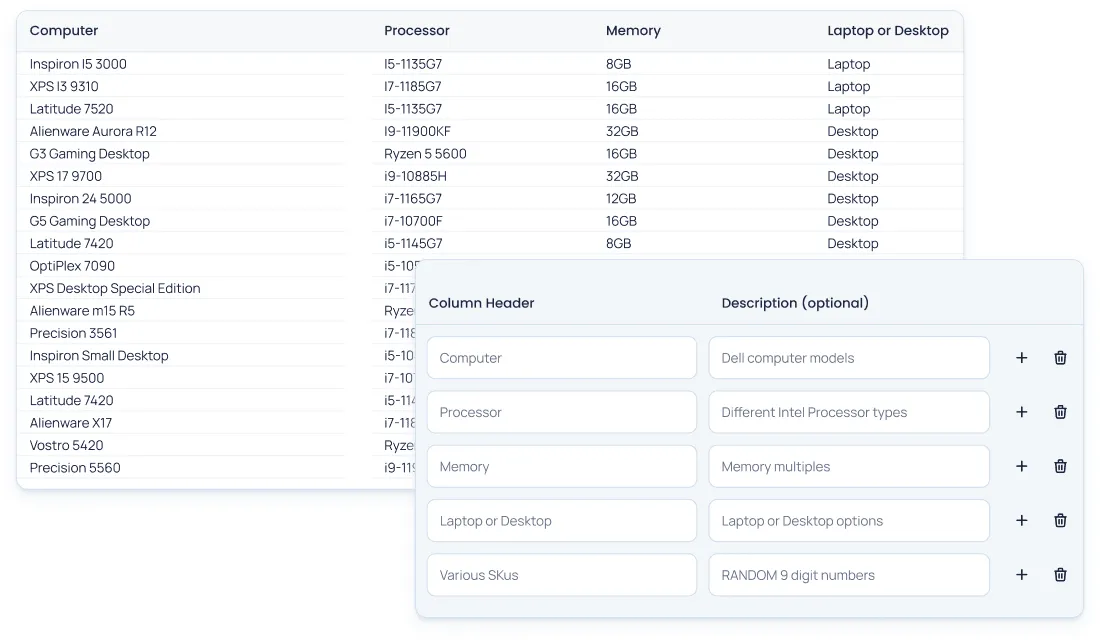Click trash icon for the Processor row
The height and width of the screenshot is (640, 1100).
coord(1060,412)
